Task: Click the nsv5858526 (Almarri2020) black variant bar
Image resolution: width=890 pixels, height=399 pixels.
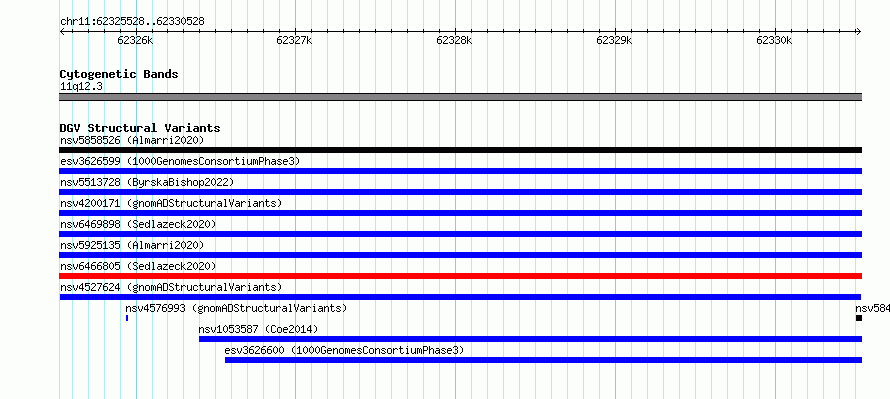Action: click(460, 150)
